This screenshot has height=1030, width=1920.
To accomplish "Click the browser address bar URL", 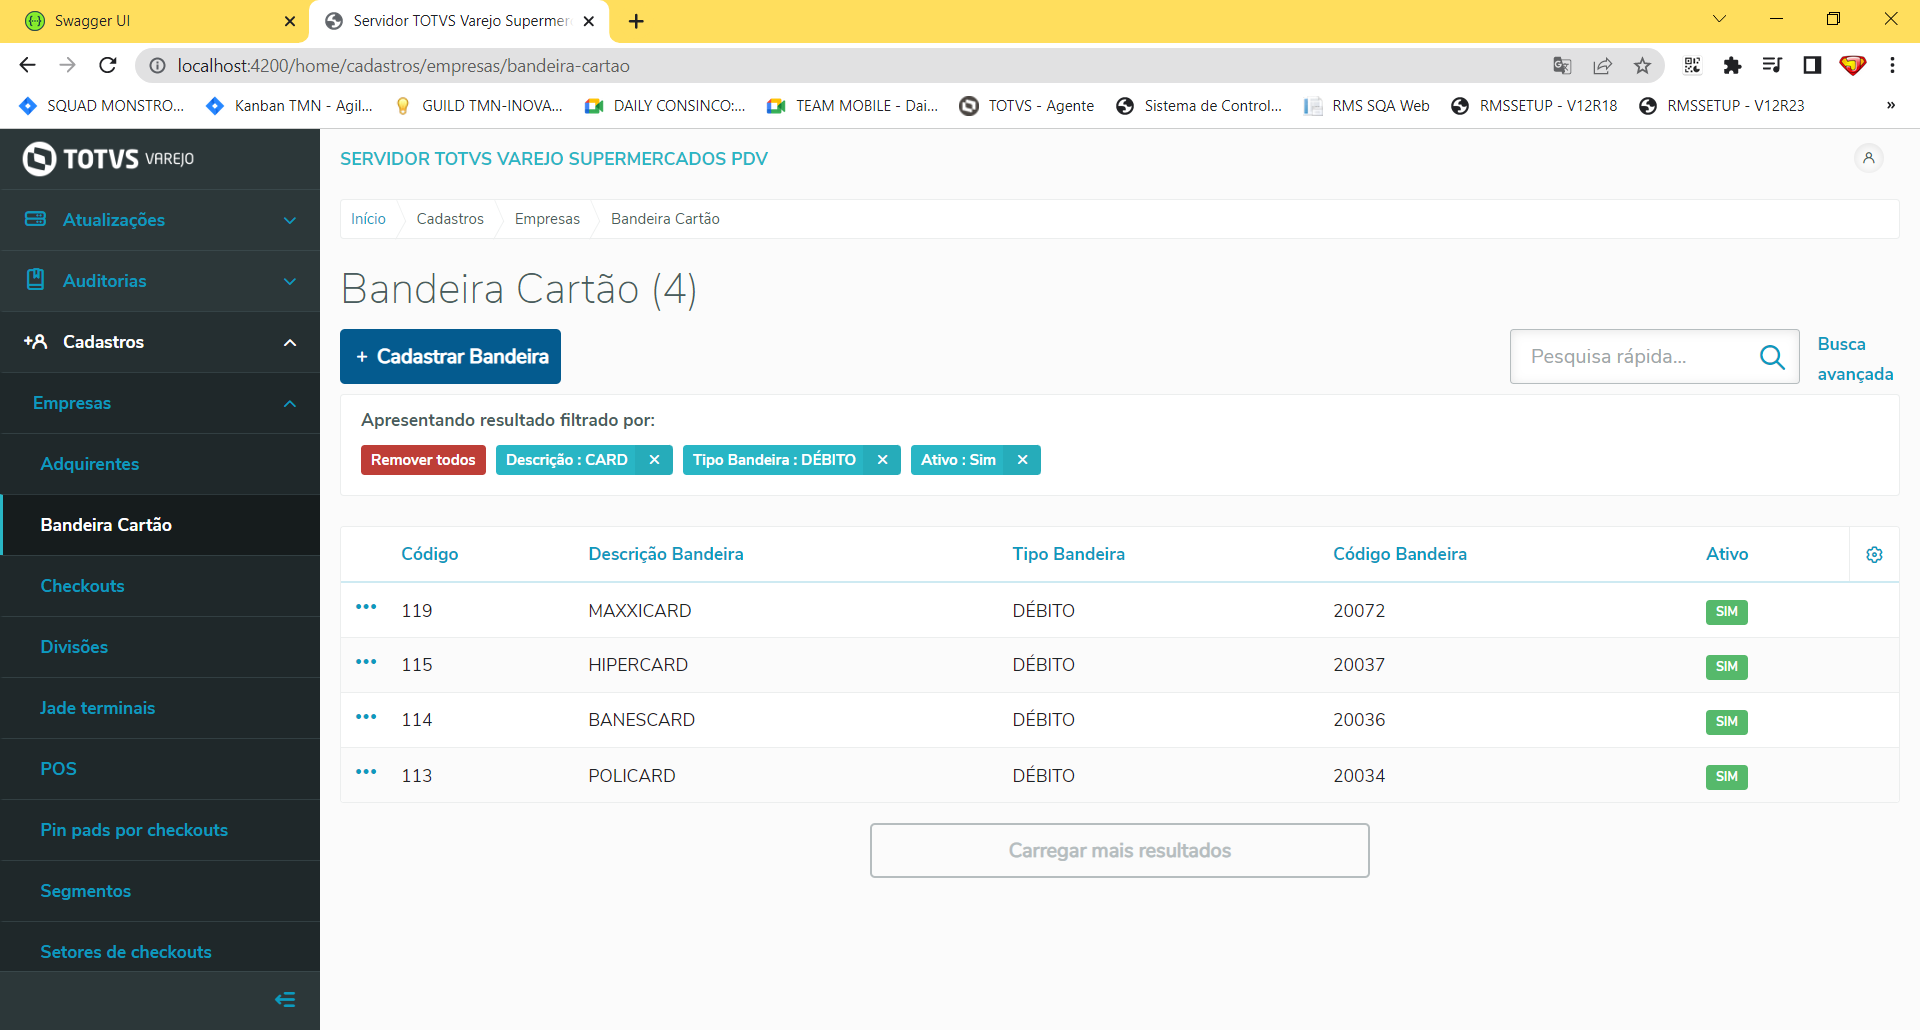I will tap(404, 66).
